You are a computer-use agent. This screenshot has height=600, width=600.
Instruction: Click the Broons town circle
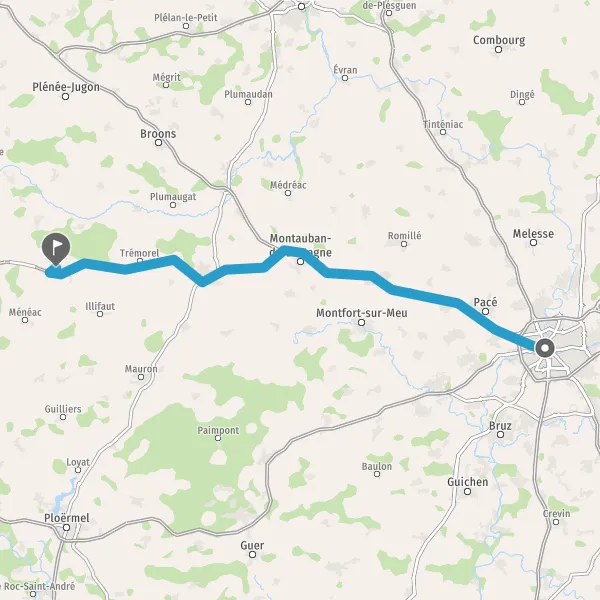click(158, 143)
